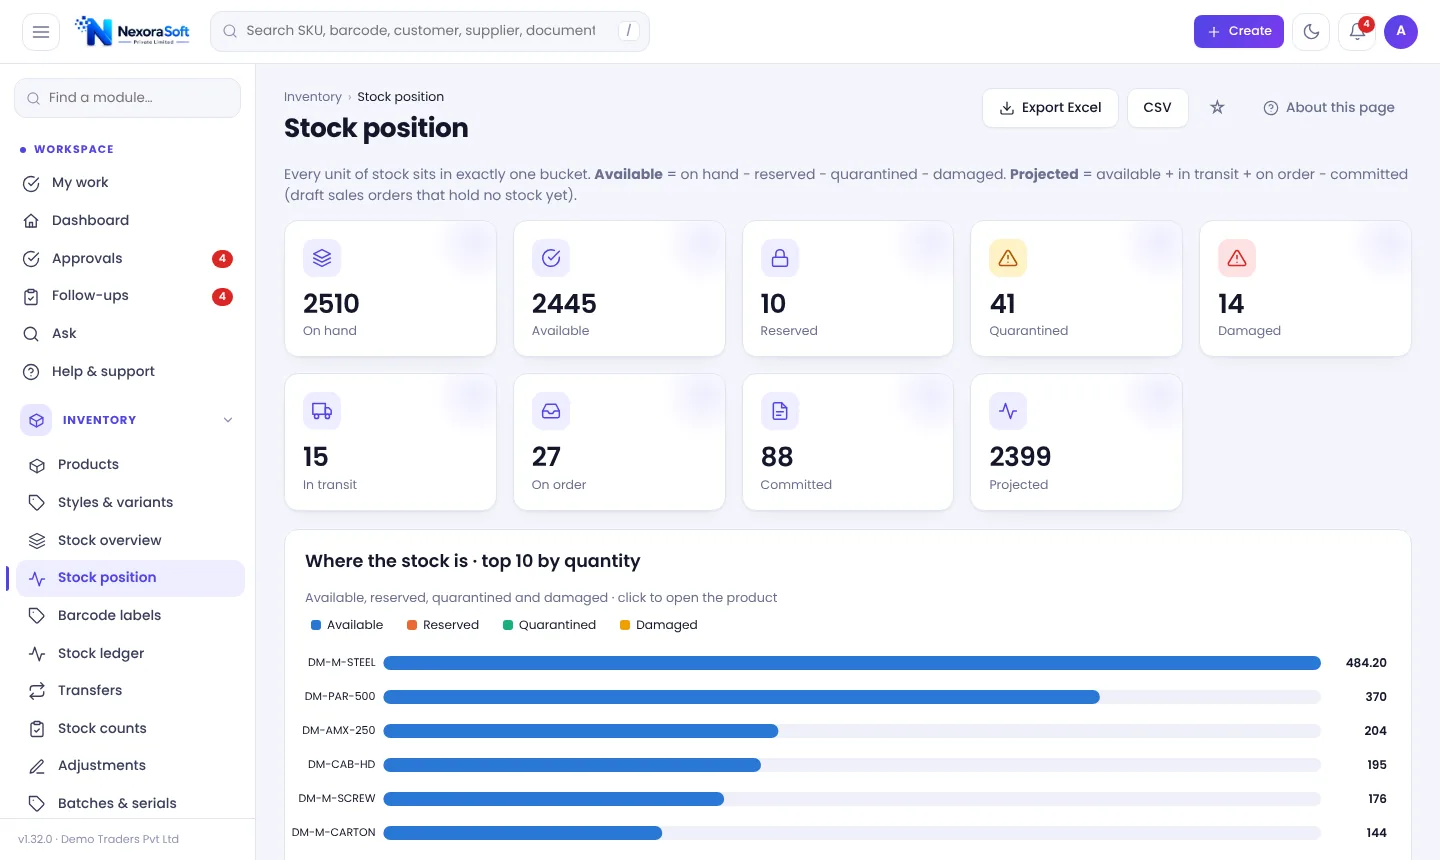1440x860 pixels.
Task: Click the In transit truck icon
Action: coord(322,411)
